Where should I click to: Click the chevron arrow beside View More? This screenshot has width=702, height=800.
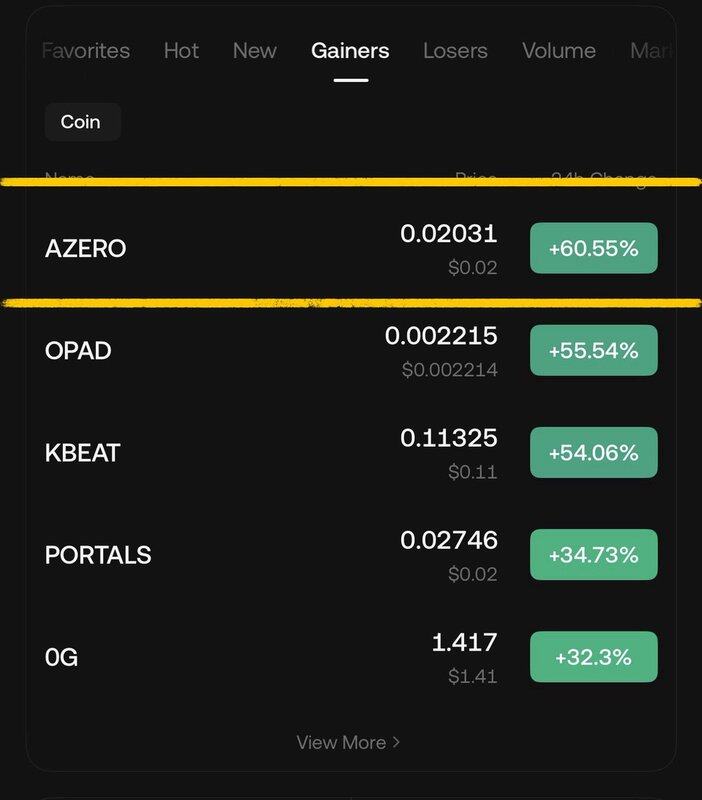coord(396,742)
